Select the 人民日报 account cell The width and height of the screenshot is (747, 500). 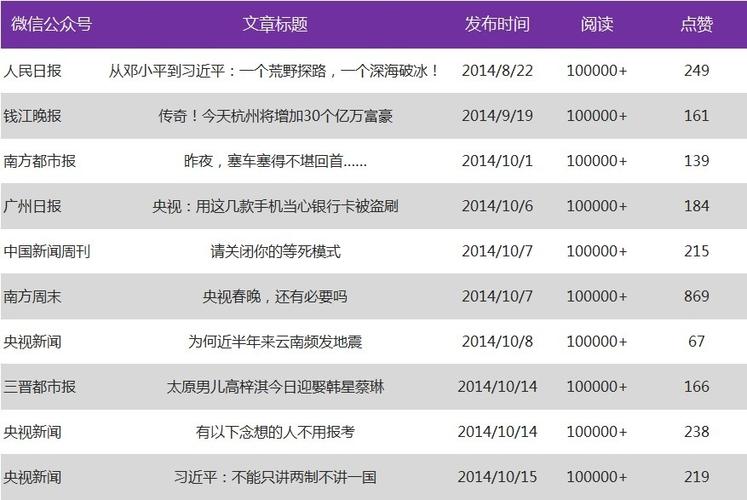32,71
